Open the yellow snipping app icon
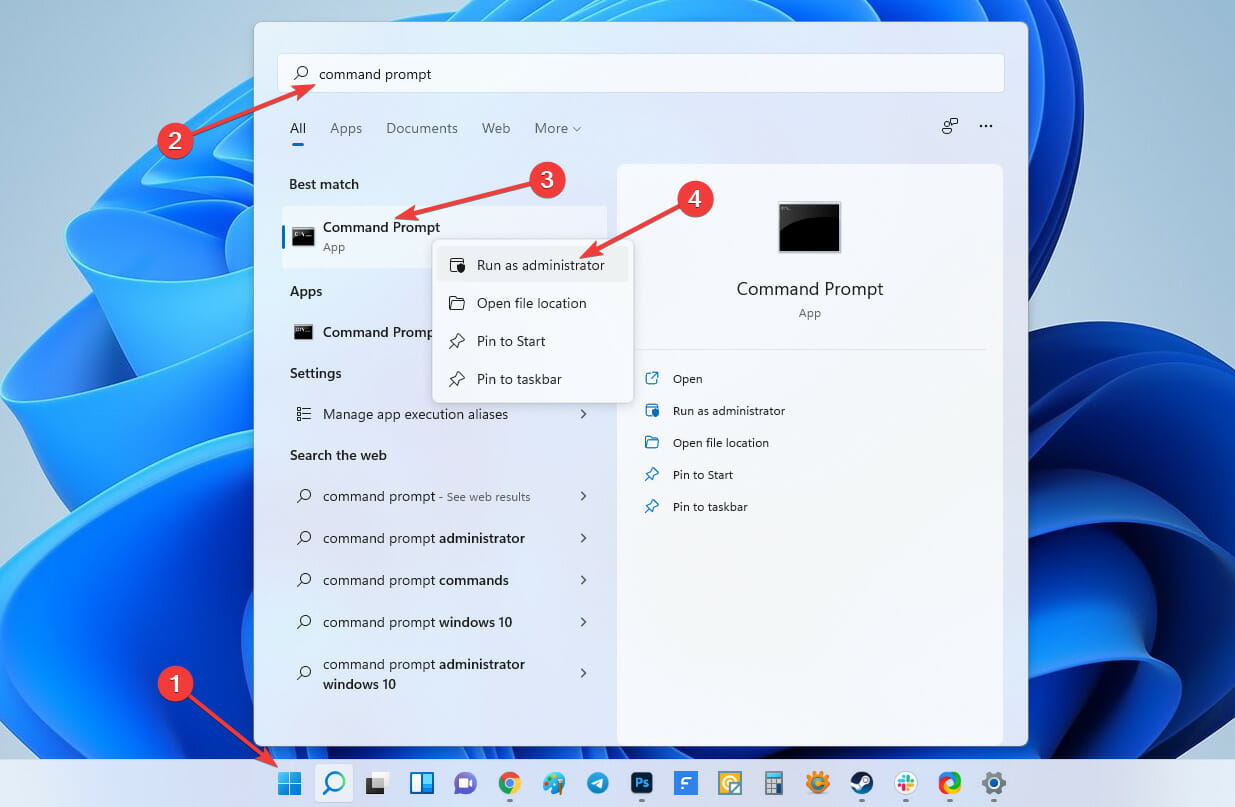This screenshot has width=1235, height=807. tap(729, 783)
